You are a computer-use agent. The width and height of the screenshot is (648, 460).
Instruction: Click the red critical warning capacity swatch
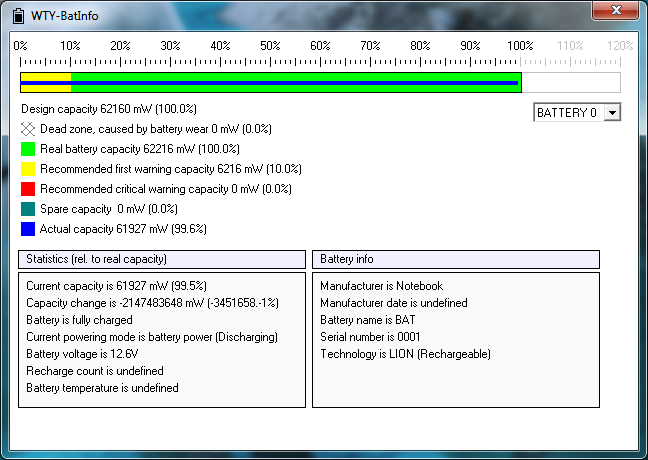point(28,189)
